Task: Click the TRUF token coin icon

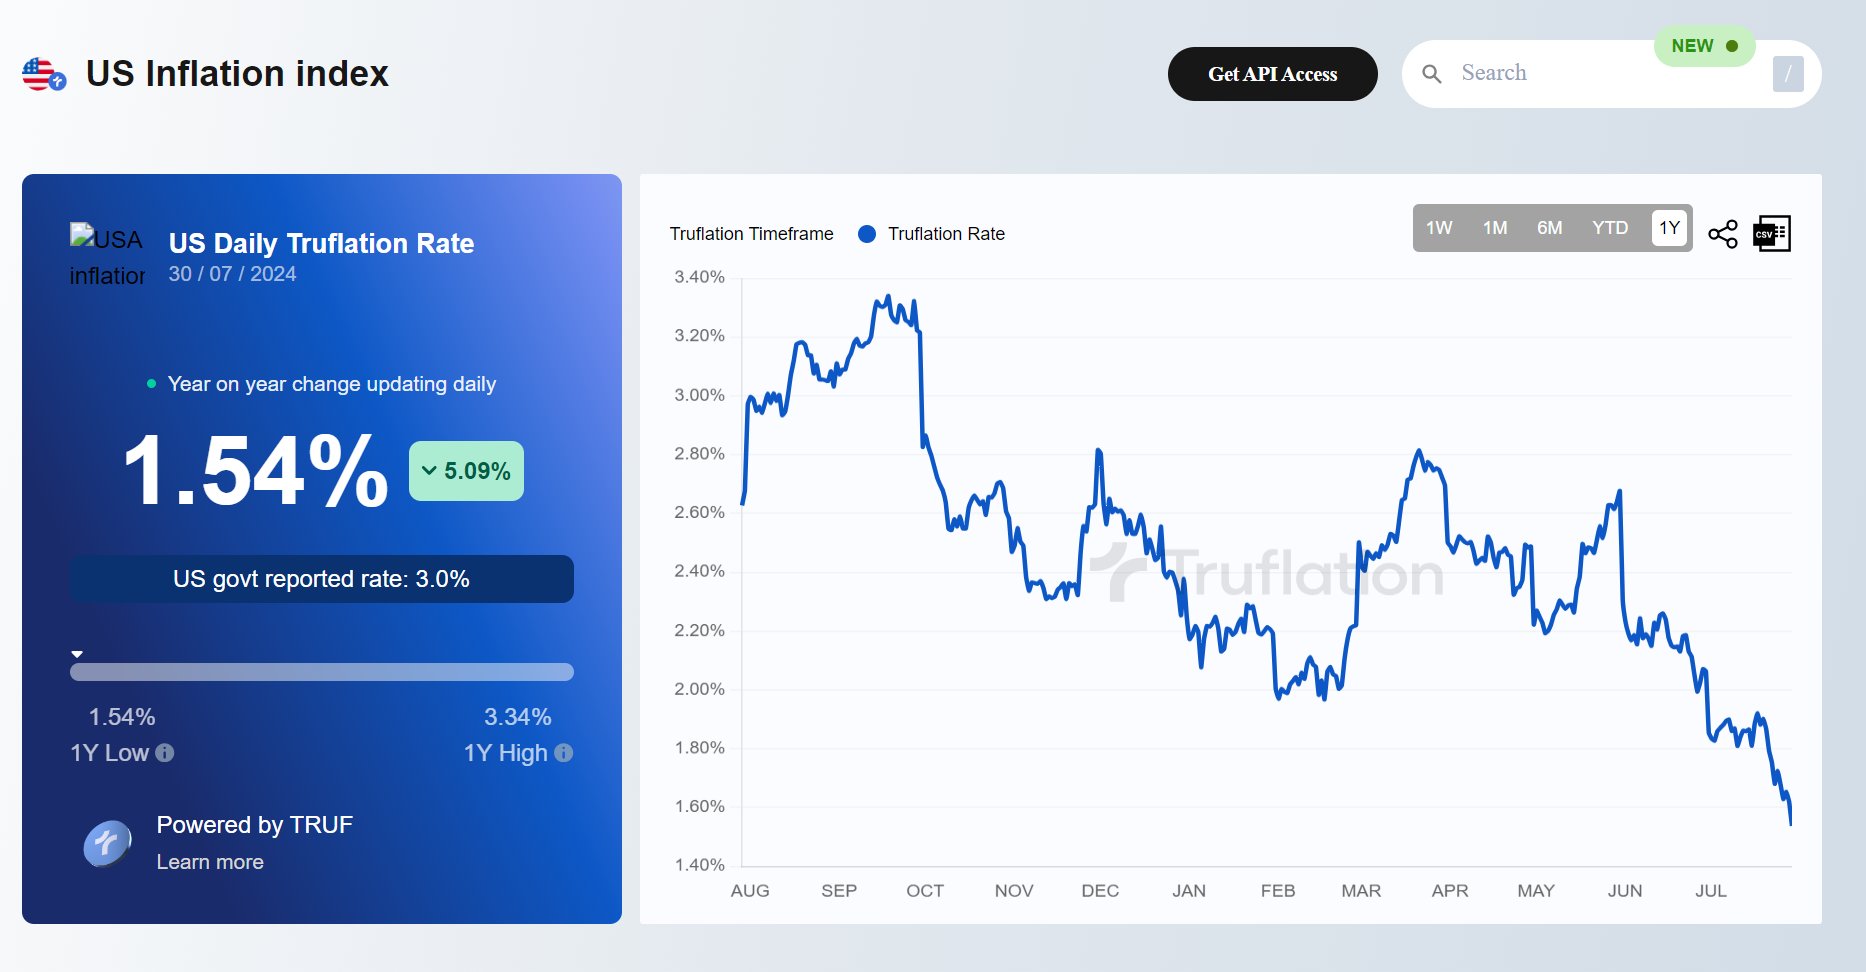Action: pos(107,843)
